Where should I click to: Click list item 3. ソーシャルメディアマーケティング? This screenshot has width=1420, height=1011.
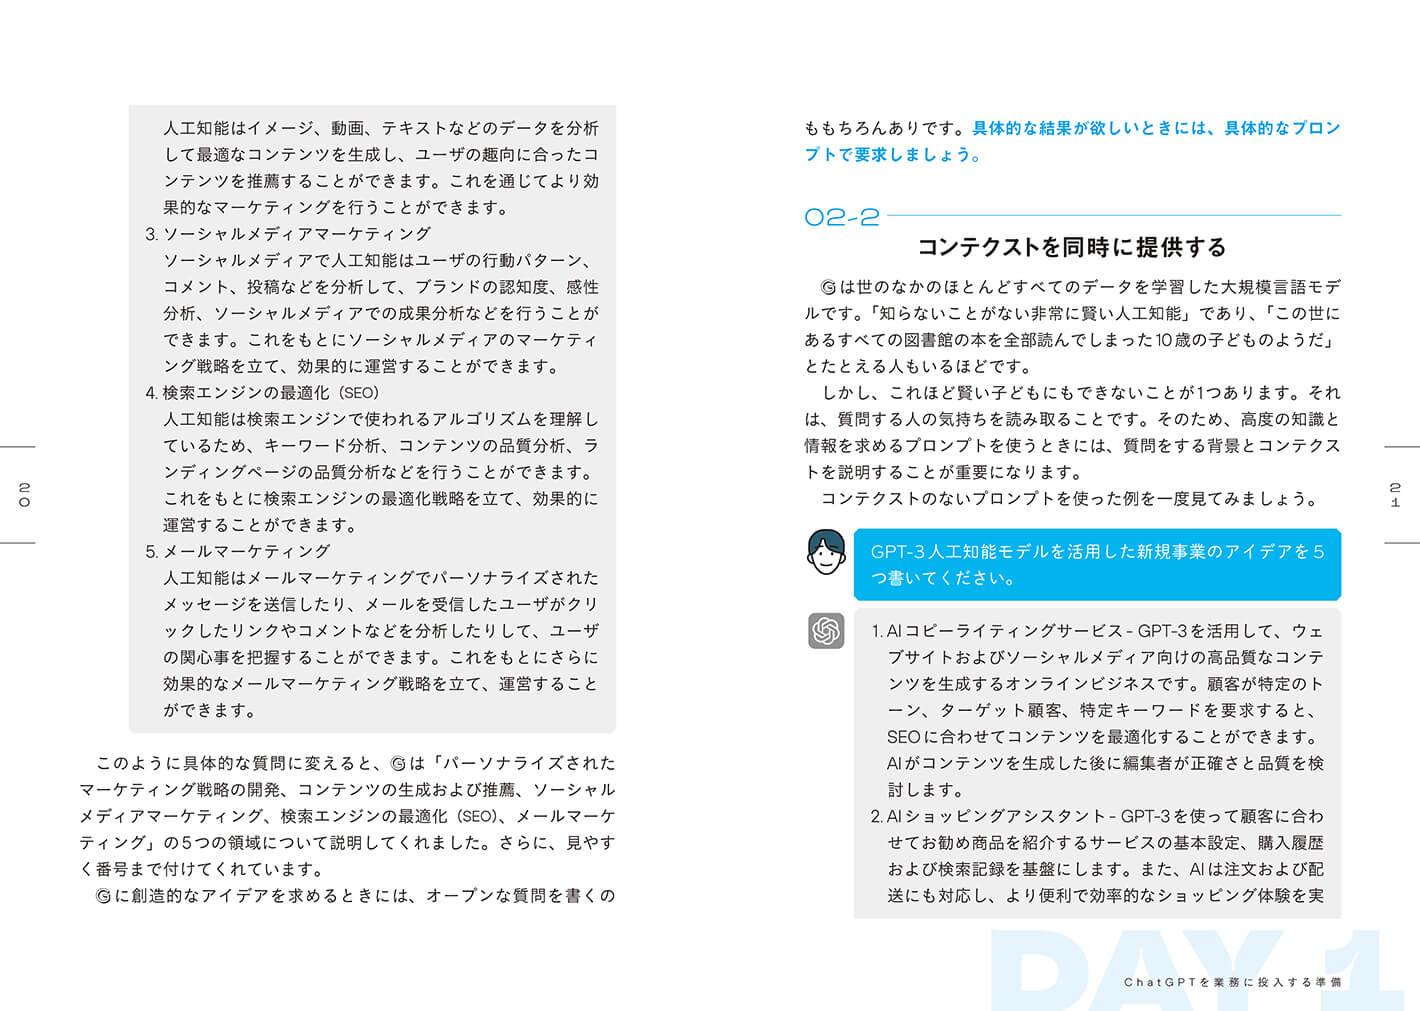pos(288,234)
